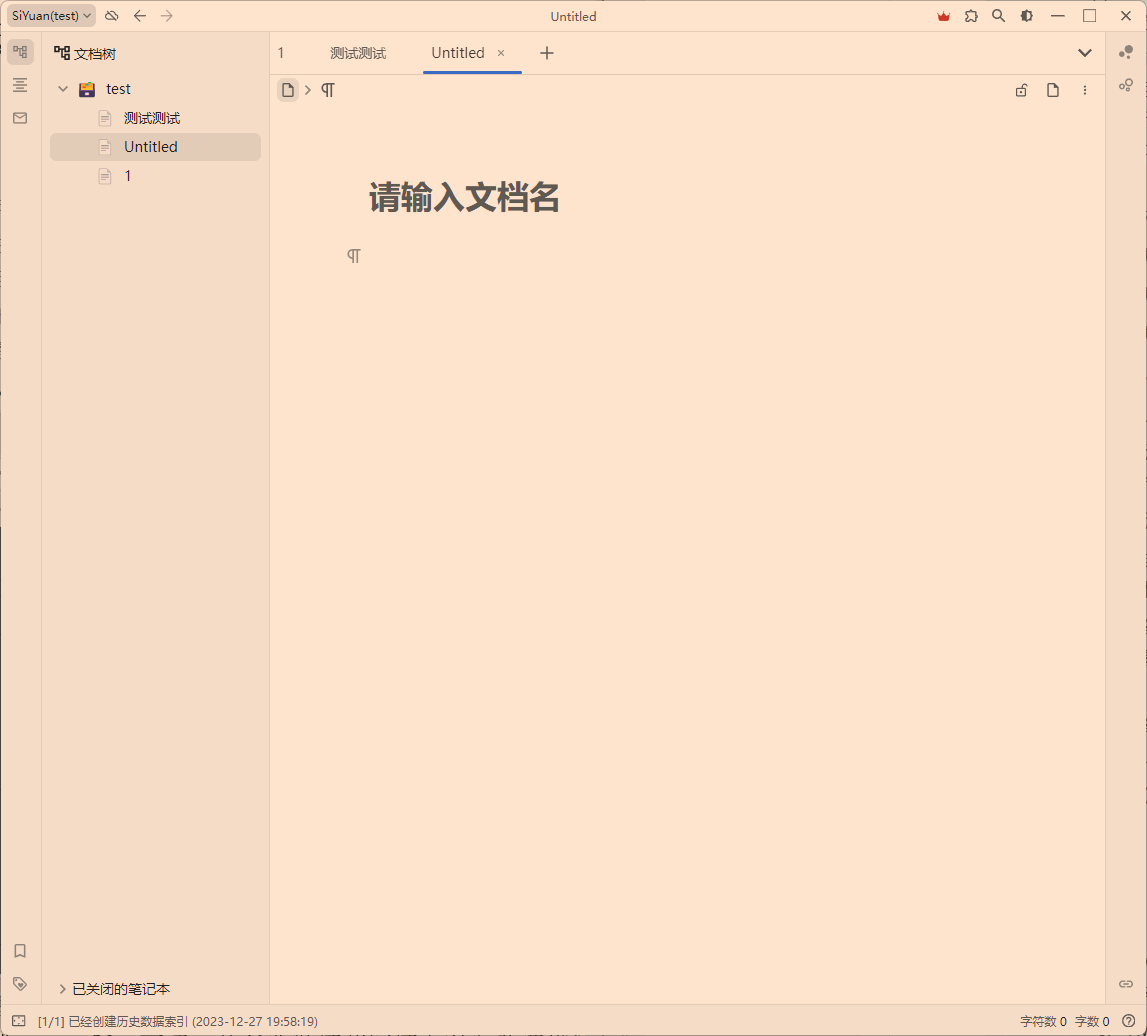Toggle the sync cloud status icon
The image size is (1147, 1036).
(111, 16)
